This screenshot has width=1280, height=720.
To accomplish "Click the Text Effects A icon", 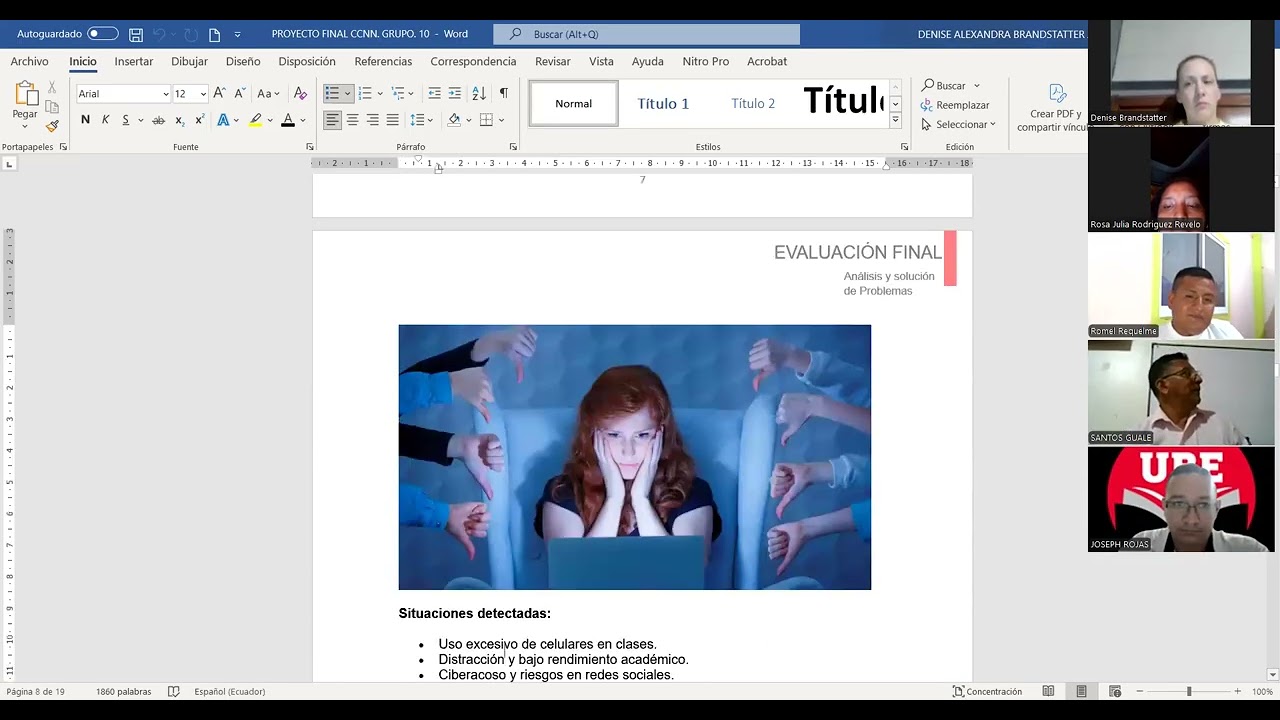I will (223, 120).
